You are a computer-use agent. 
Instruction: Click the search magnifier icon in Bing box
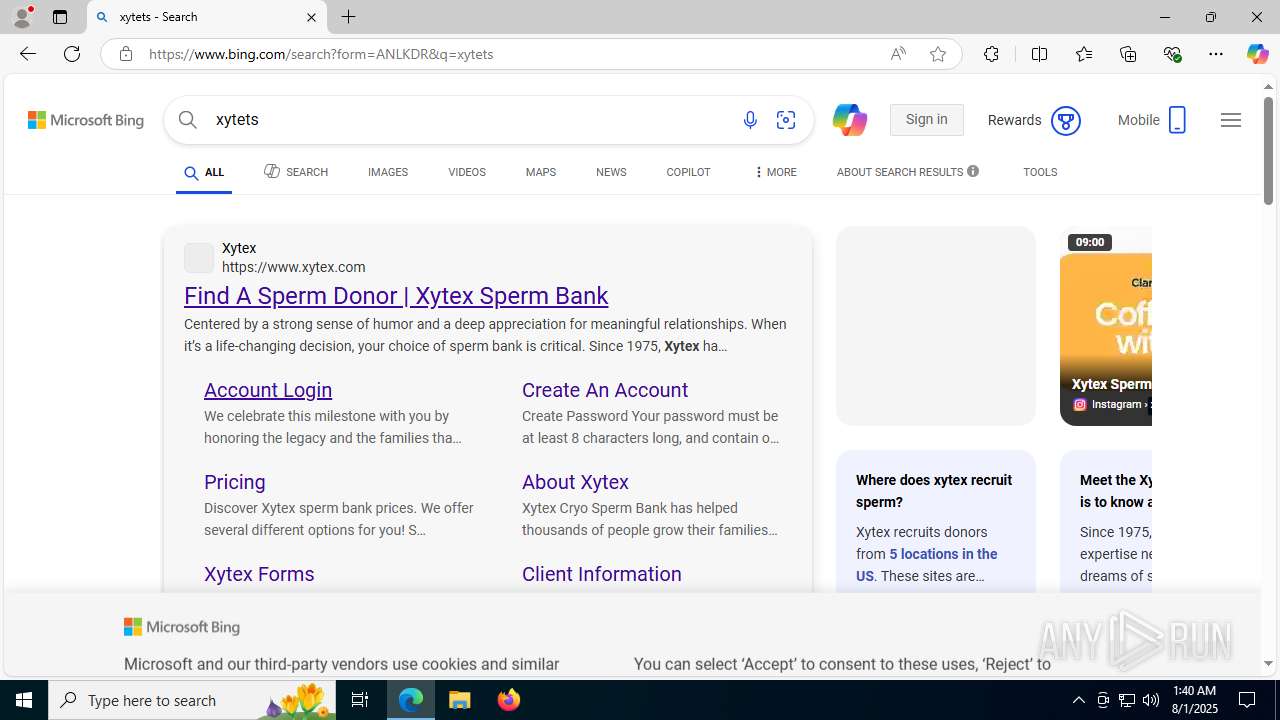coord(188,120)
